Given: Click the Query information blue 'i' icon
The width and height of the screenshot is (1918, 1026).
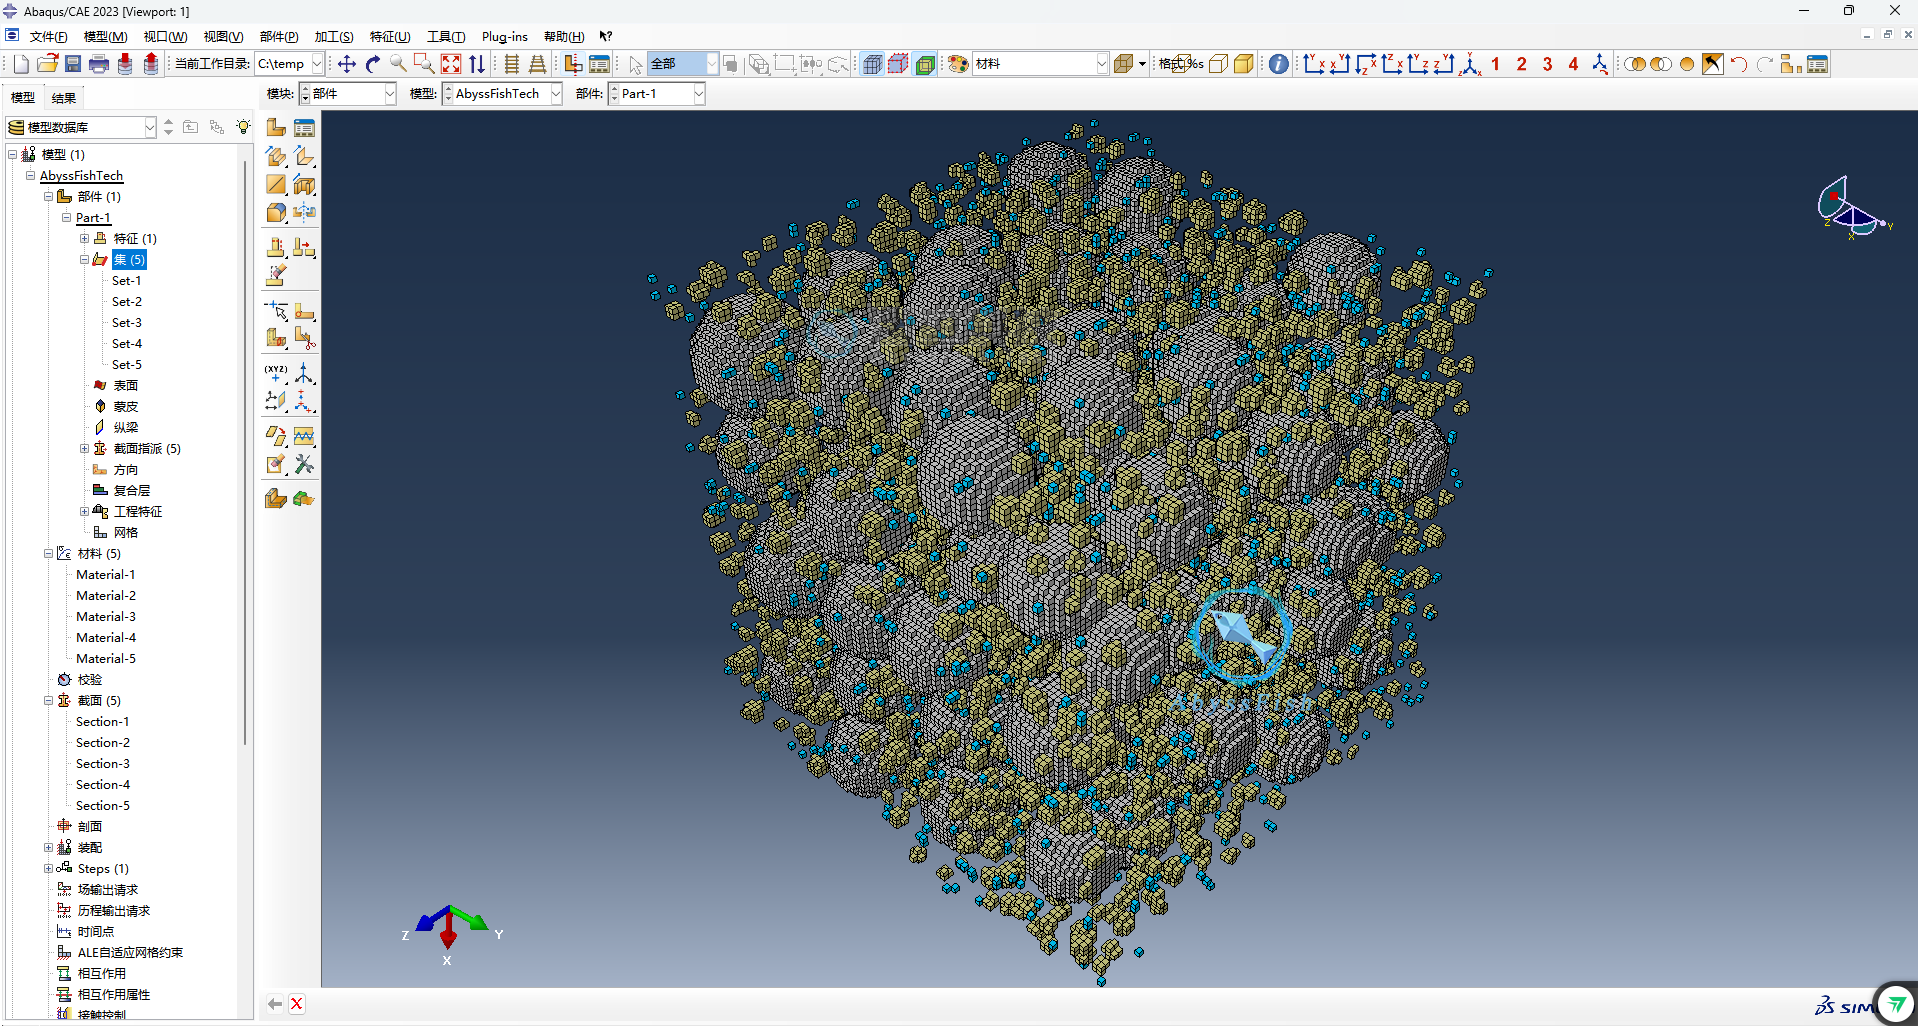Looking at the screenshot, I should (x=1278, y=64).
